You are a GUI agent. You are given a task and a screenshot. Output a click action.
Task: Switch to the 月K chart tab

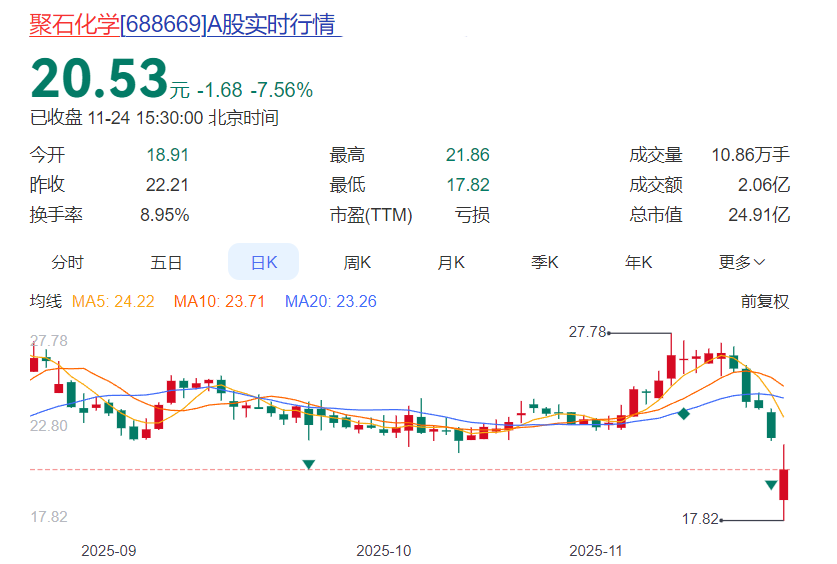(451, 262)
